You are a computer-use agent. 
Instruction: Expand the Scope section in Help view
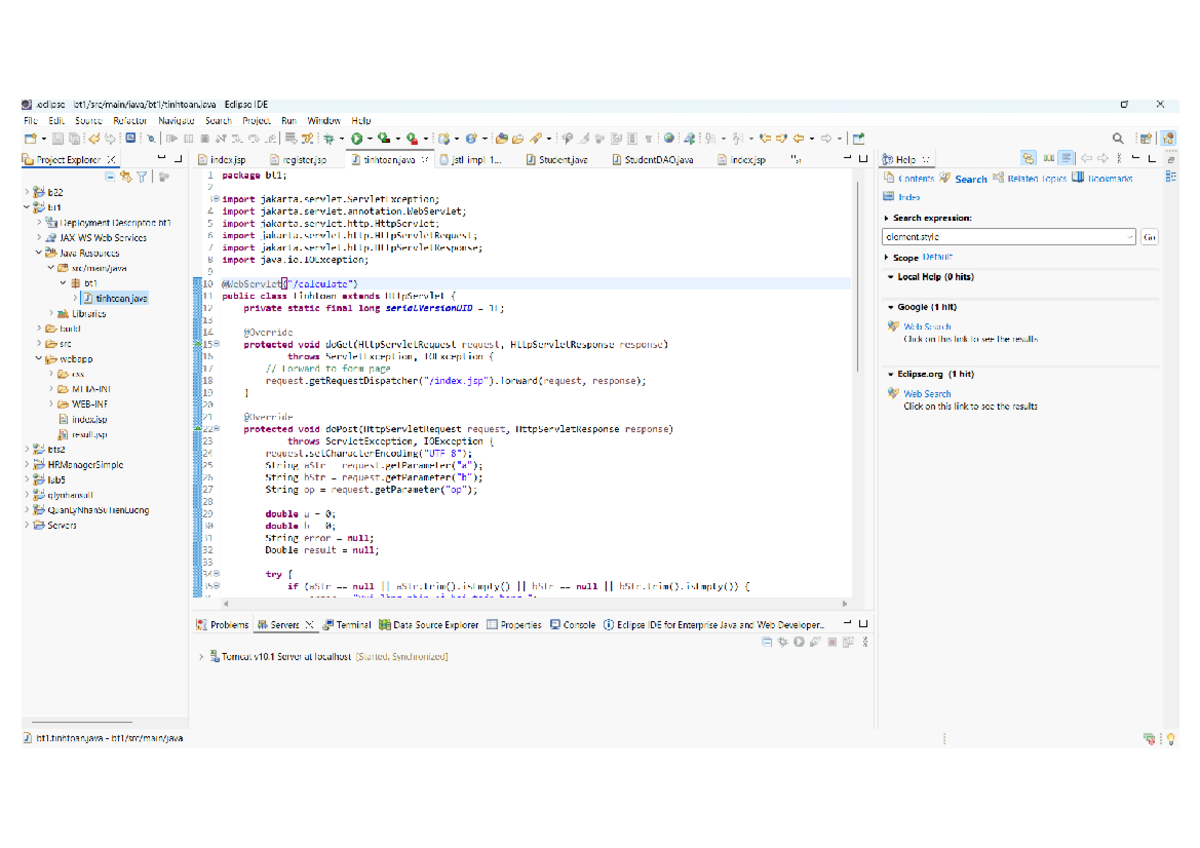(x=887, y=257)
